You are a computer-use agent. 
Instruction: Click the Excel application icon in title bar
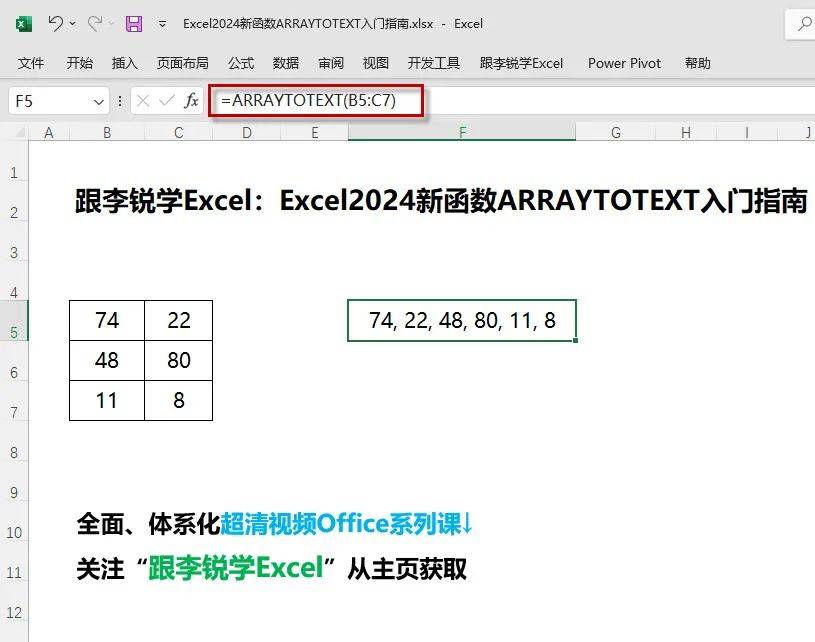pyautogui.click(x=22, y=24)
